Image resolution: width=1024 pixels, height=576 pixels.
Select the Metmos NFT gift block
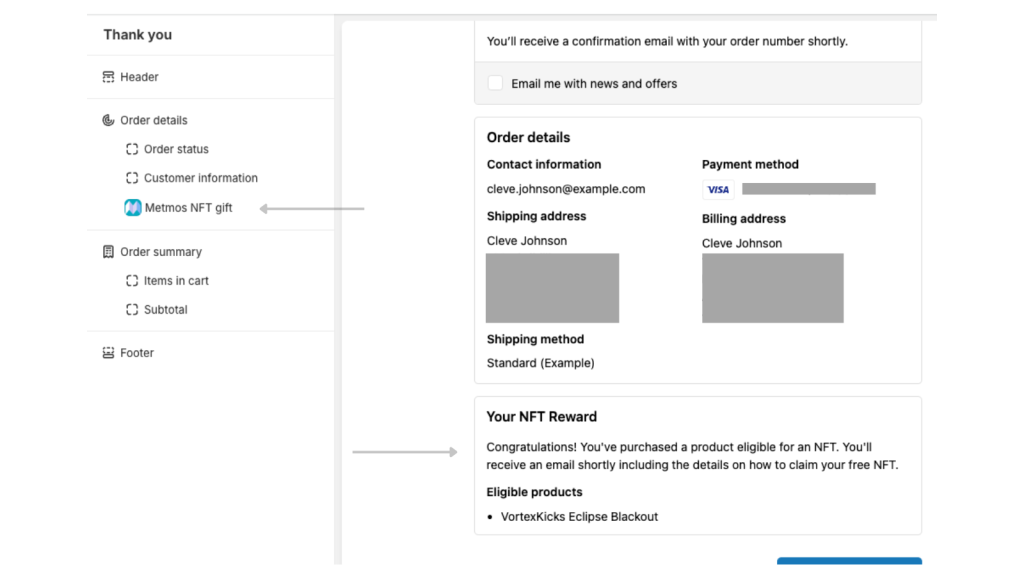pos(189,208)
